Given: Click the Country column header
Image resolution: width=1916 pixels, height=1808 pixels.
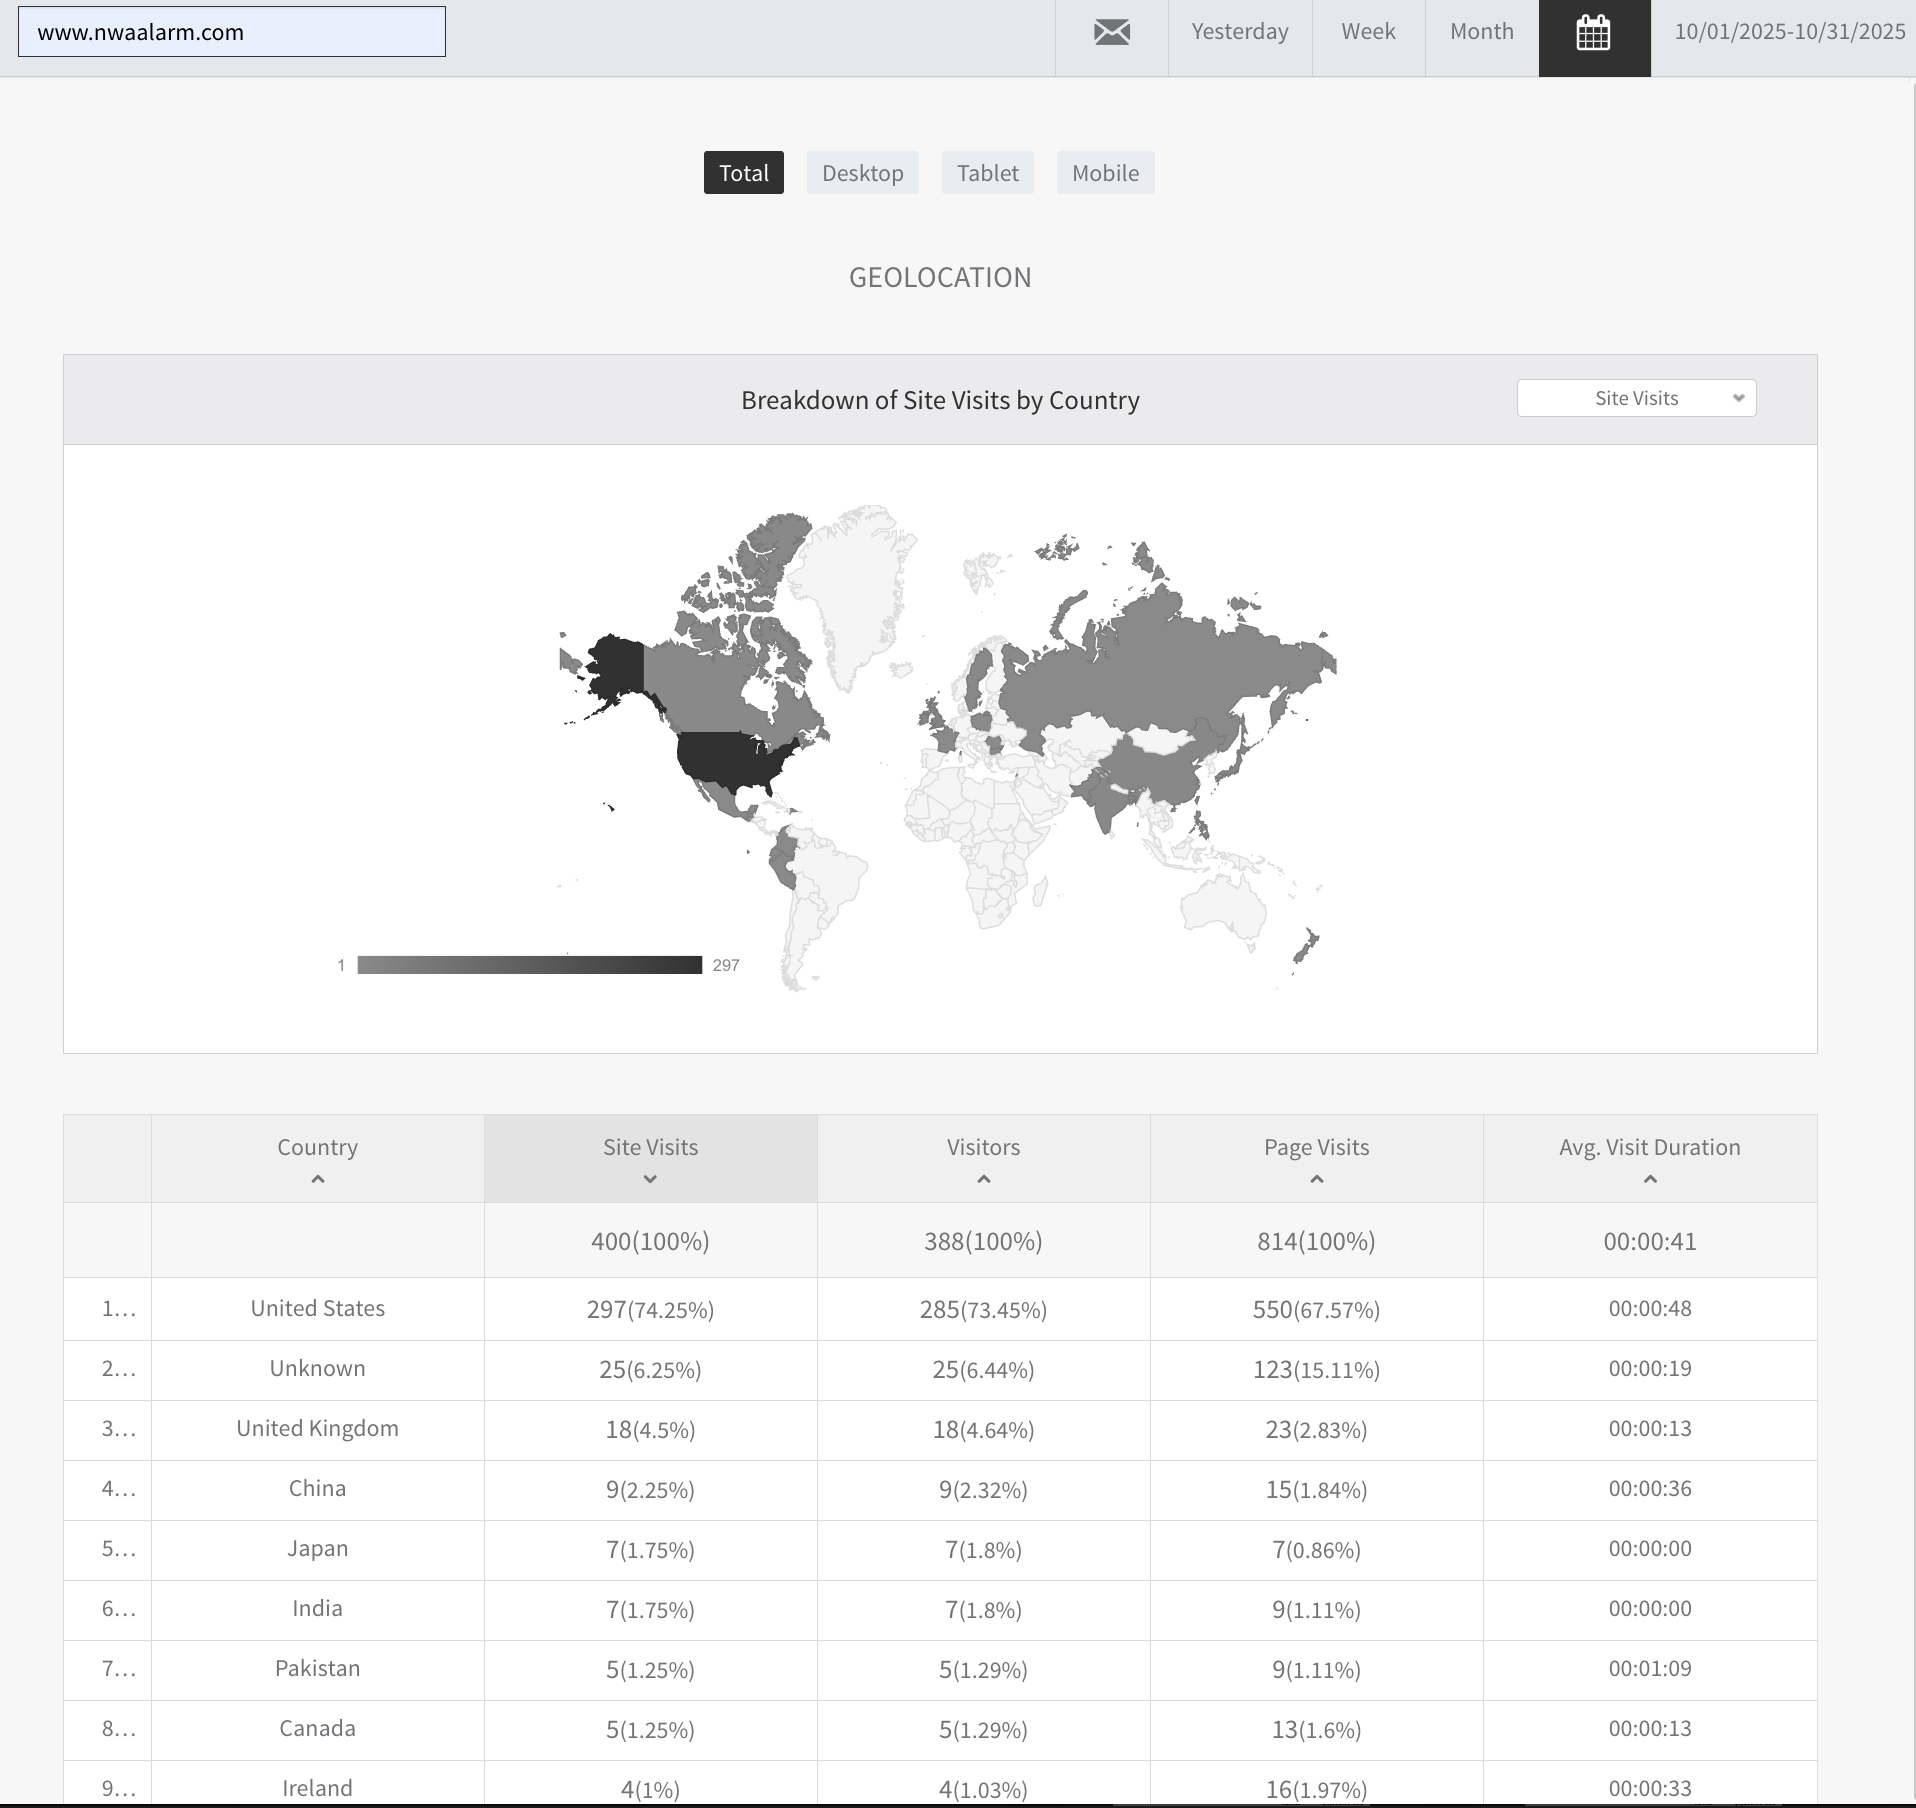Looking at the screenshot, I should [318, 1159].
